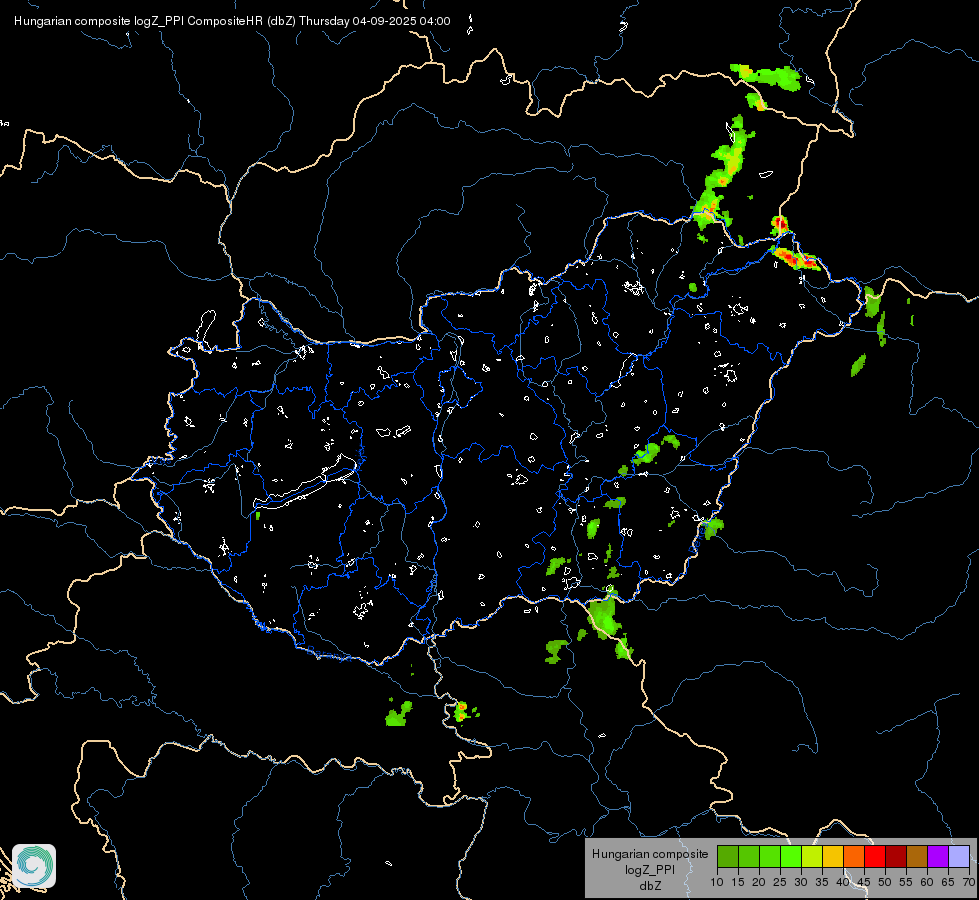Click legend label 'Hungarian composite'

(650, 854)
